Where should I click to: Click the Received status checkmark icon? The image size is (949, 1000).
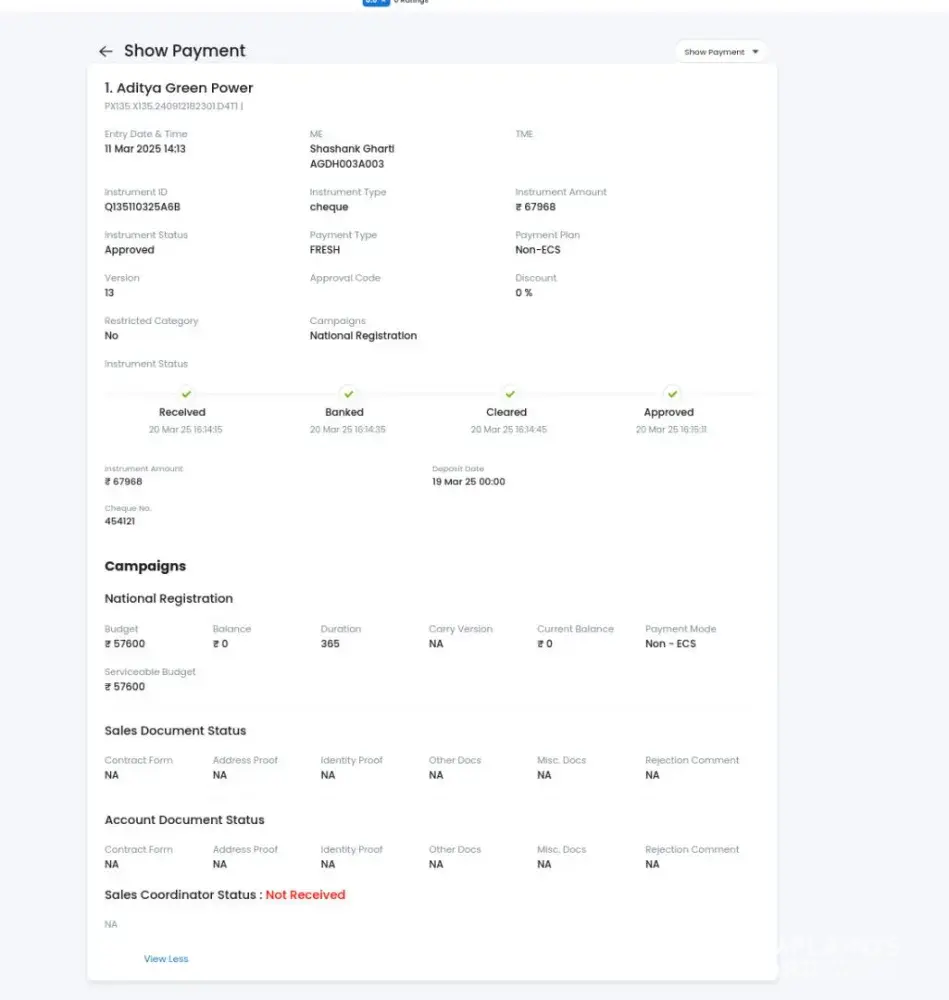pyautogui.click(x=186, y=394)
